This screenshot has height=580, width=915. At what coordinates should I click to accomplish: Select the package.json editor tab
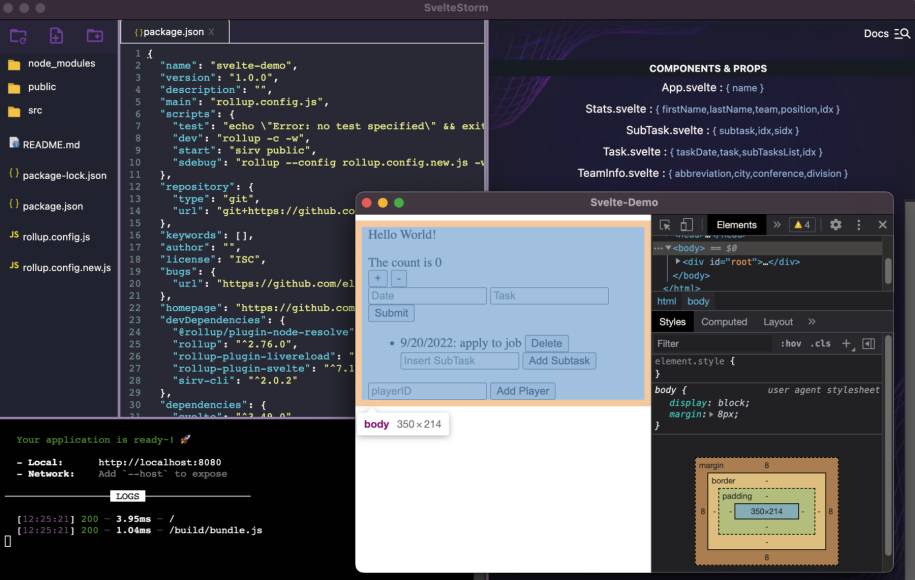coord(173,32)
